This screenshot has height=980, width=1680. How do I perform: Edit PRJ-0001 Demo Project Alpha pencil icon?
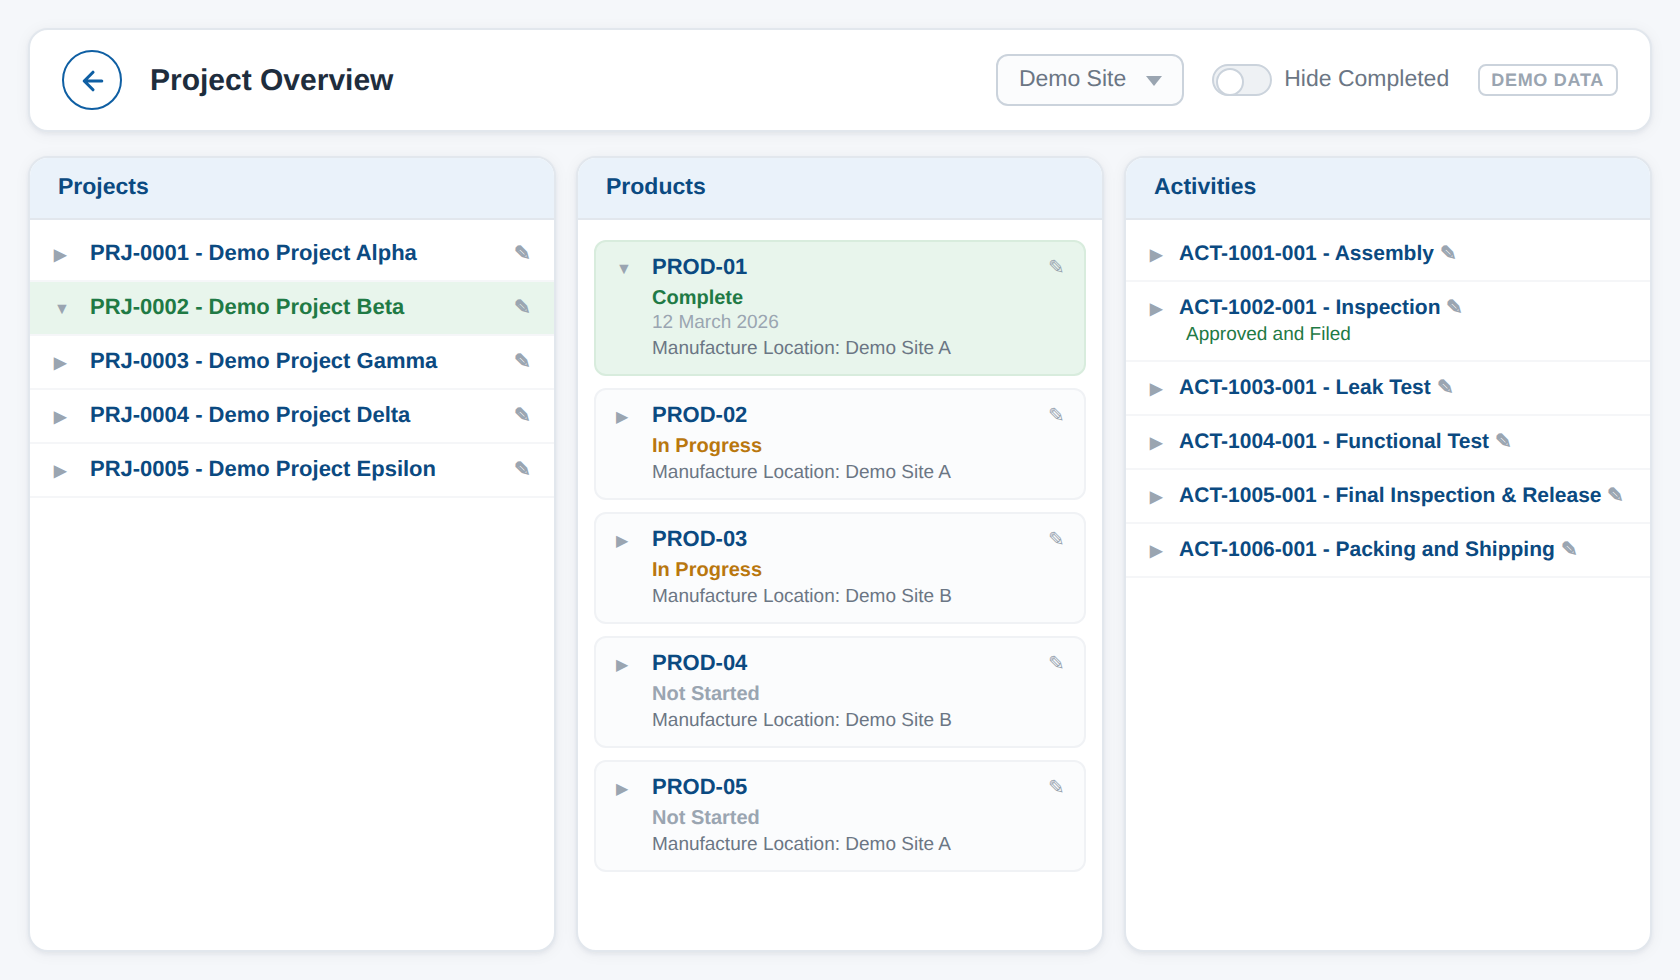tap(522, 252)
